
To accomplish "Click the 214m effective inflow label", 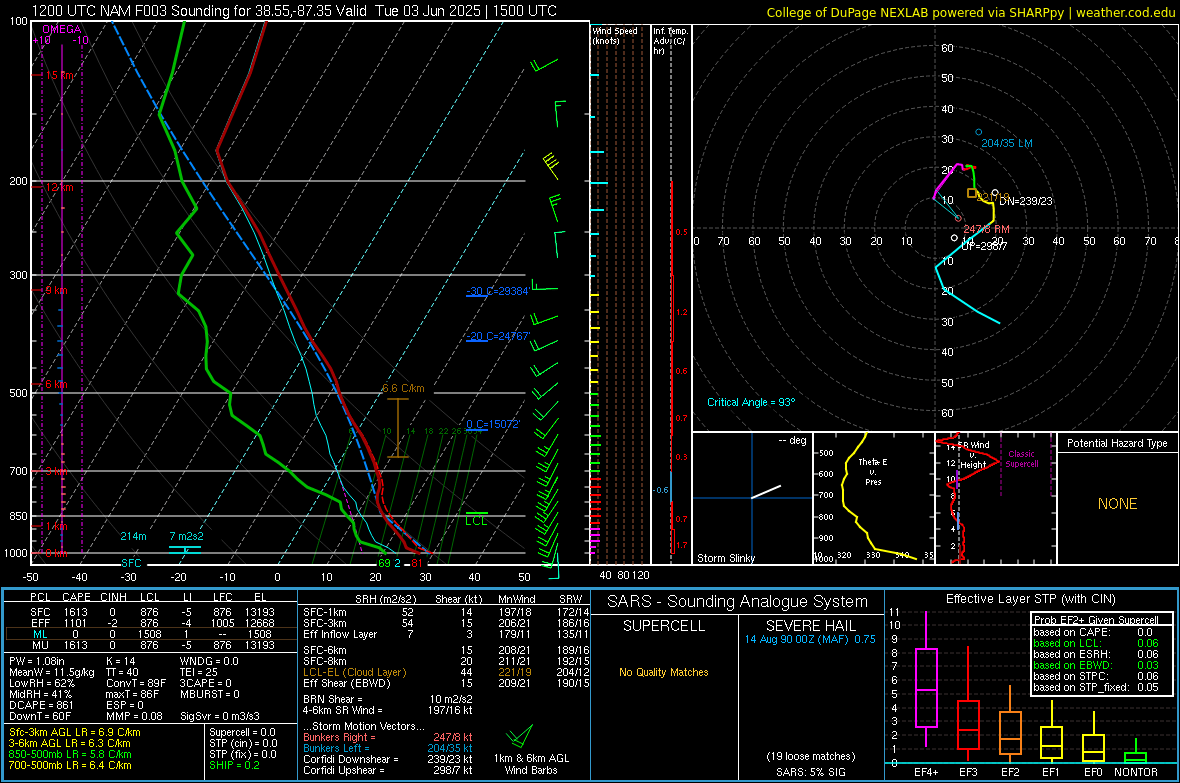I will click(133, 536).
